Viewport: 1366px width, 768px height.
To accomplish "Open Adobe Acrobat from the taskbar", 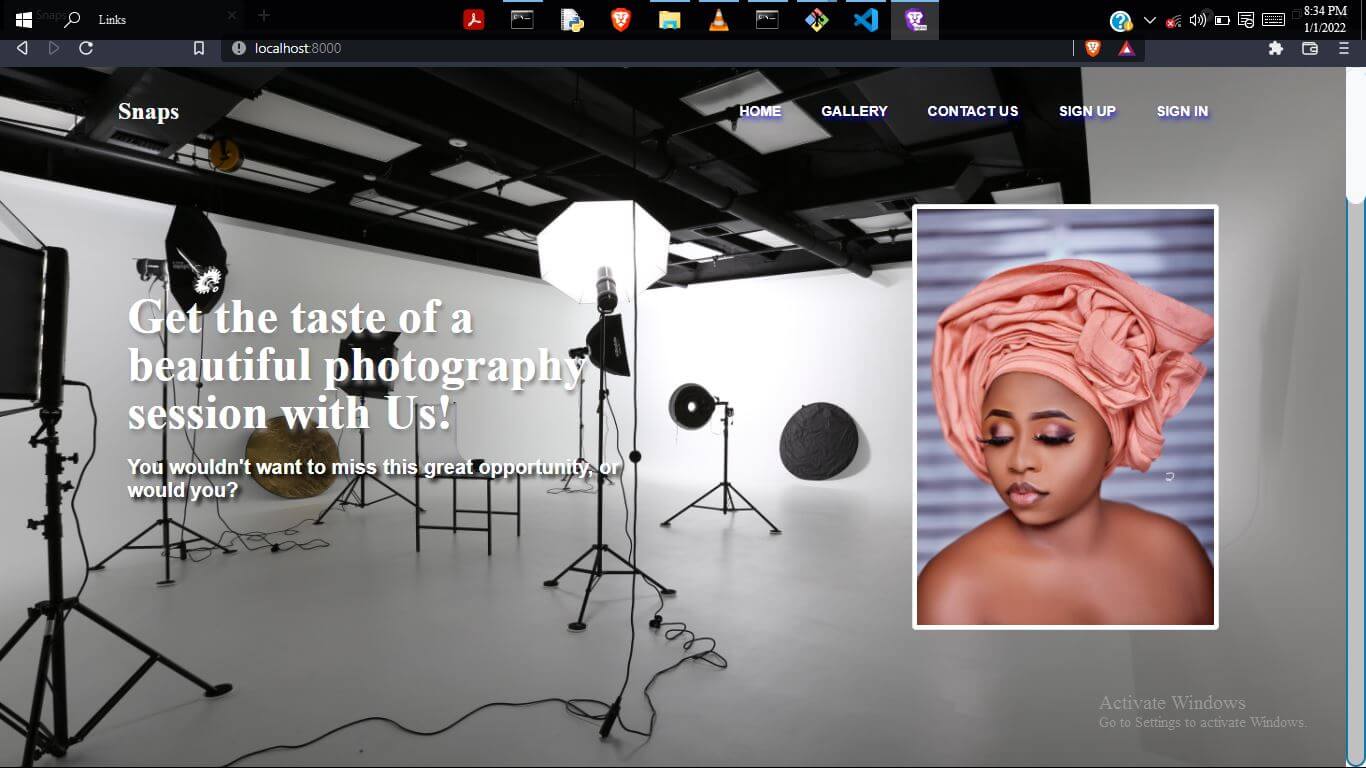I will click(x=474, y=19).
